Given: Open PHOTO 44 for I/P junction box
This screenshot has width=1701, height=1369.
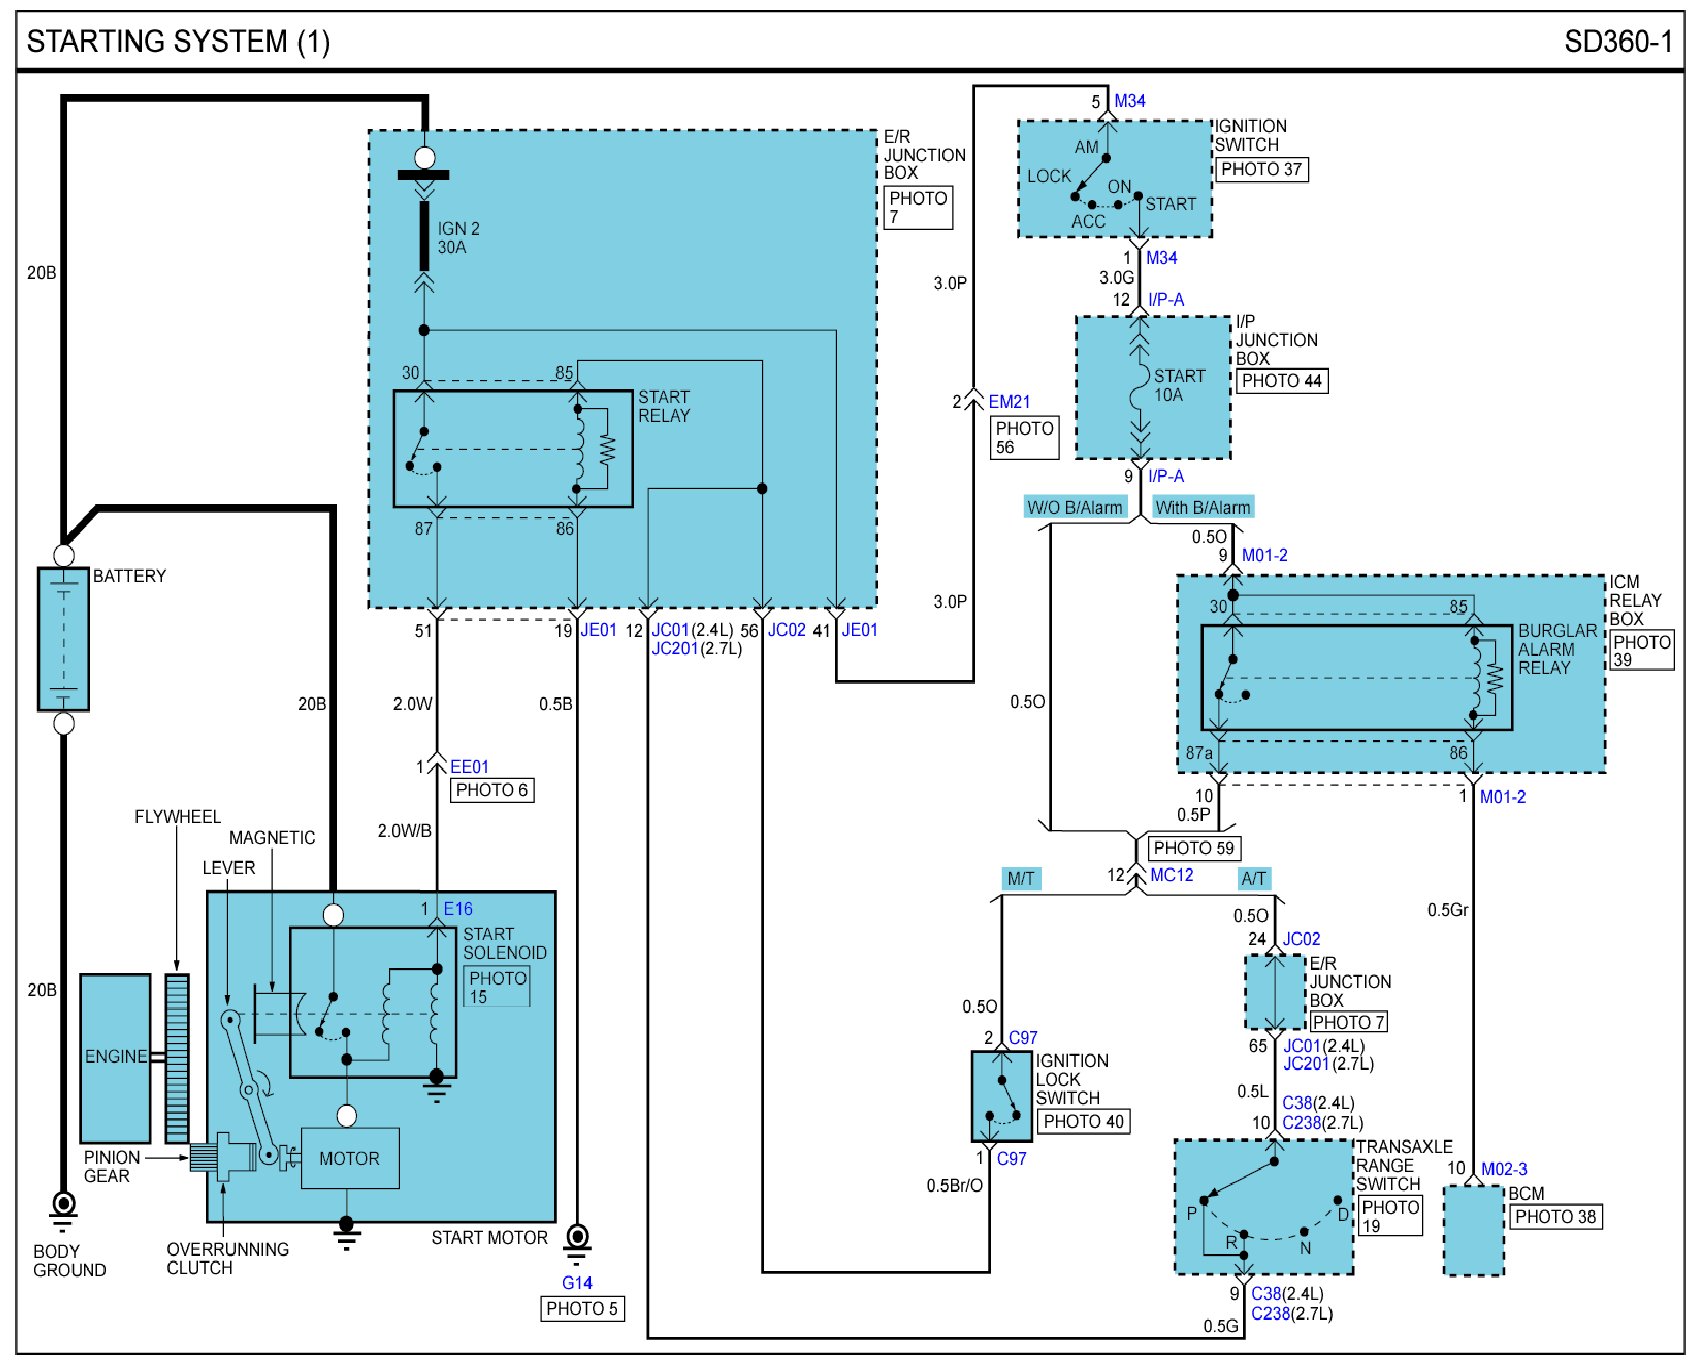Looking at the screenshot, I should tap(1281, 381).
